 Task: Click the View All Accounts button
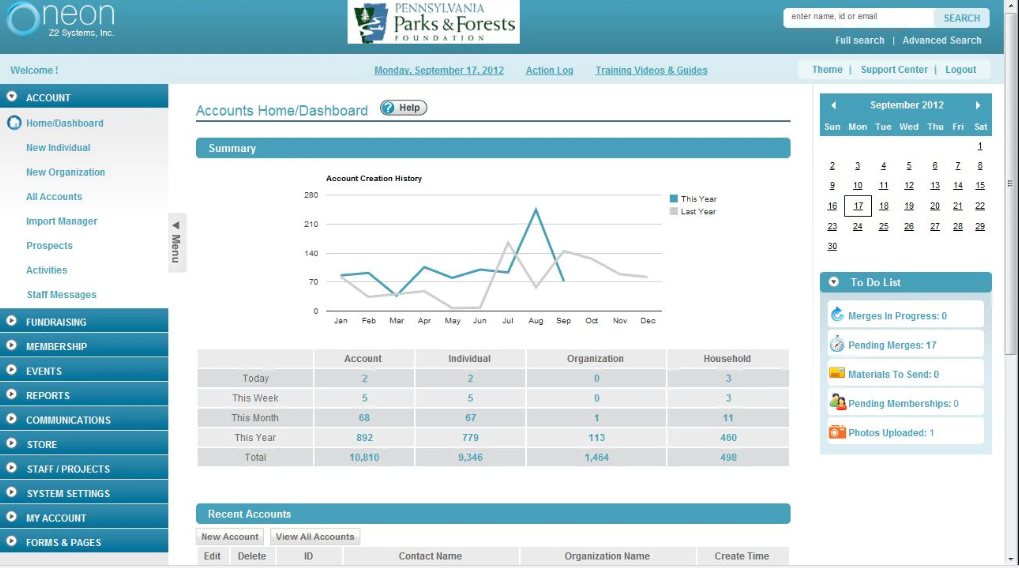click(x=315, y=537)
